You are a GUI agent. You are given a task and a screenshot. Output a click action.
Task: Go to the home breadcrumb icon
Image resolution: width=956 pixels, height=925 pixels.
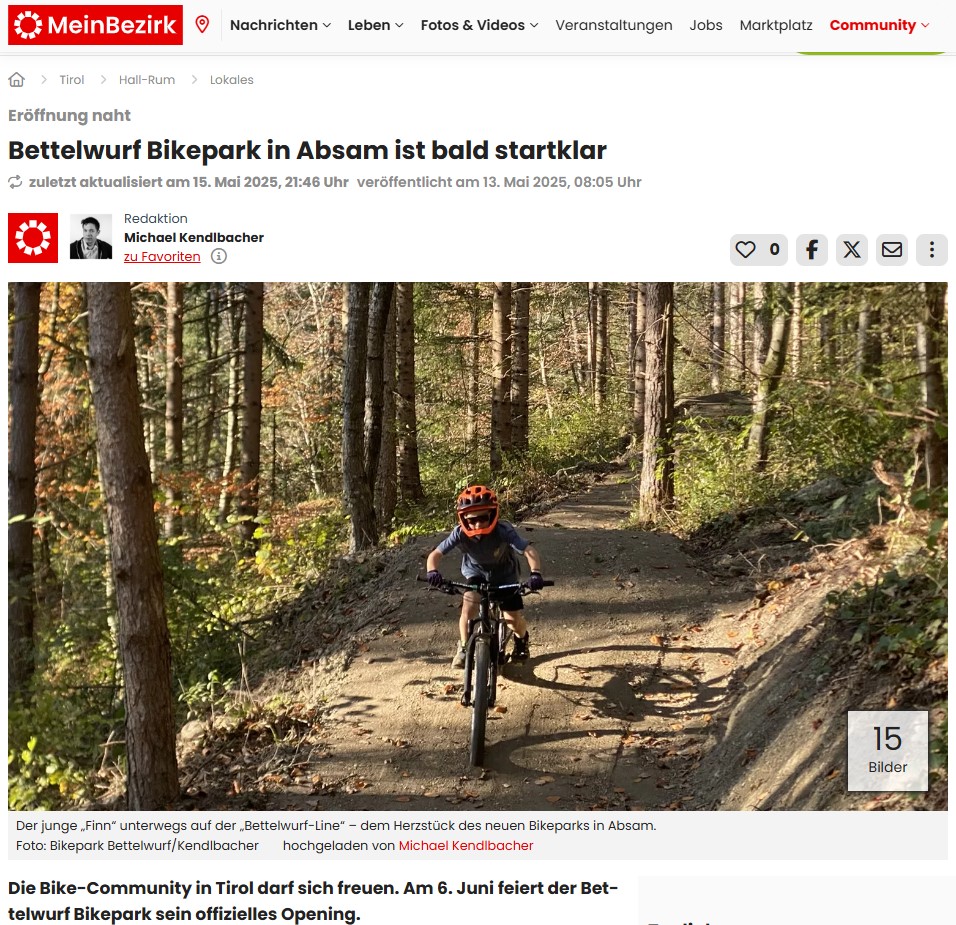click(16, 79)
